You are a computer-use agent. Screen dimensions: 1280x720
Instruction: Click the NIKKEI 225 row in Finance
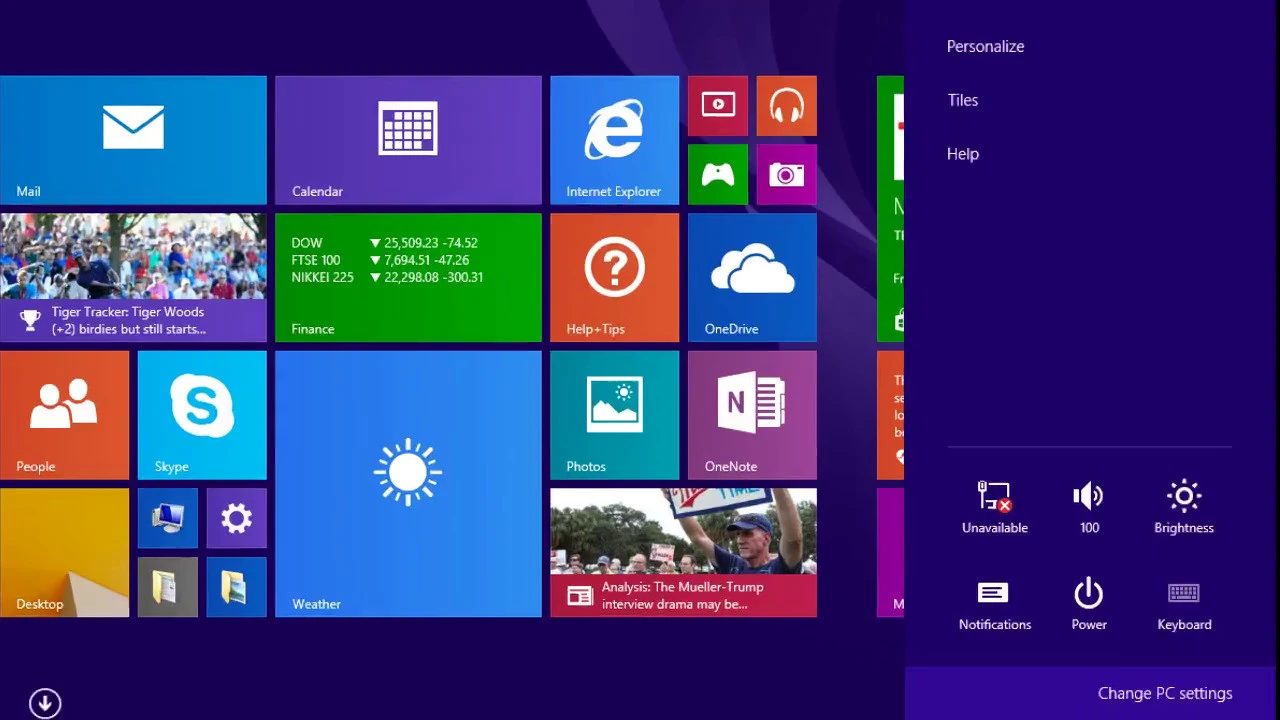coord(387,277)
